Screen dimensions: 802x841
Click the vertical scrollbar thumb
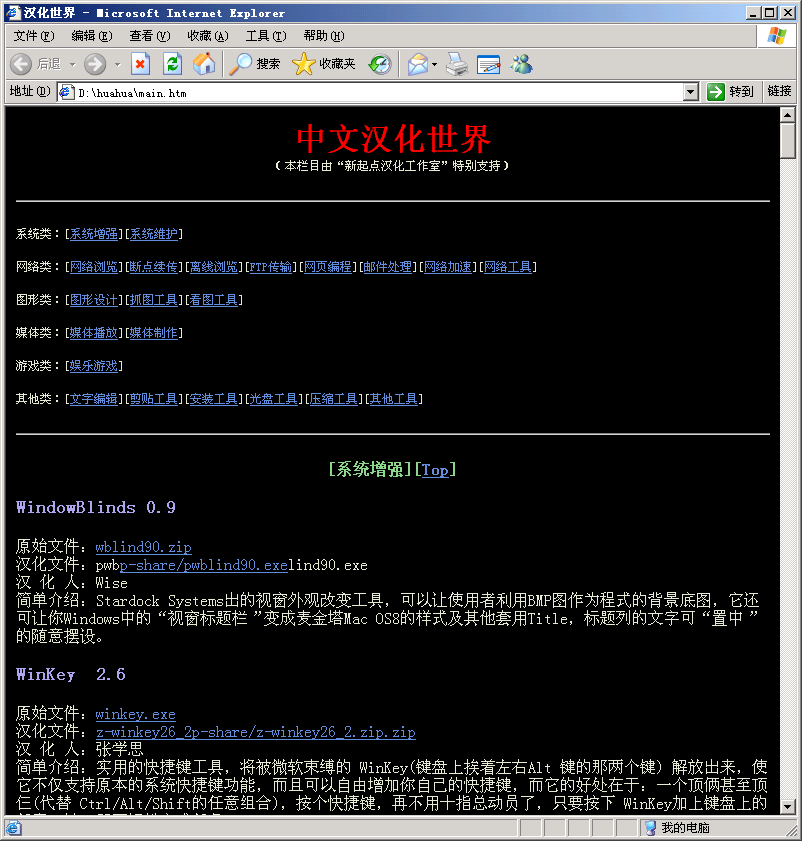(788, 141)
